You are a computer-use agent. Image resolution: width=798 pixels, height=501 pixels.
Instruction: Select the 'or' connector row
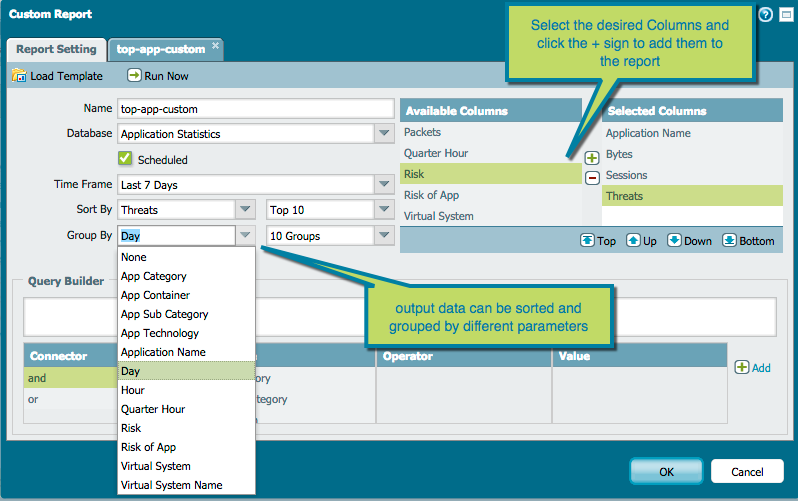(x=71, y=399)
